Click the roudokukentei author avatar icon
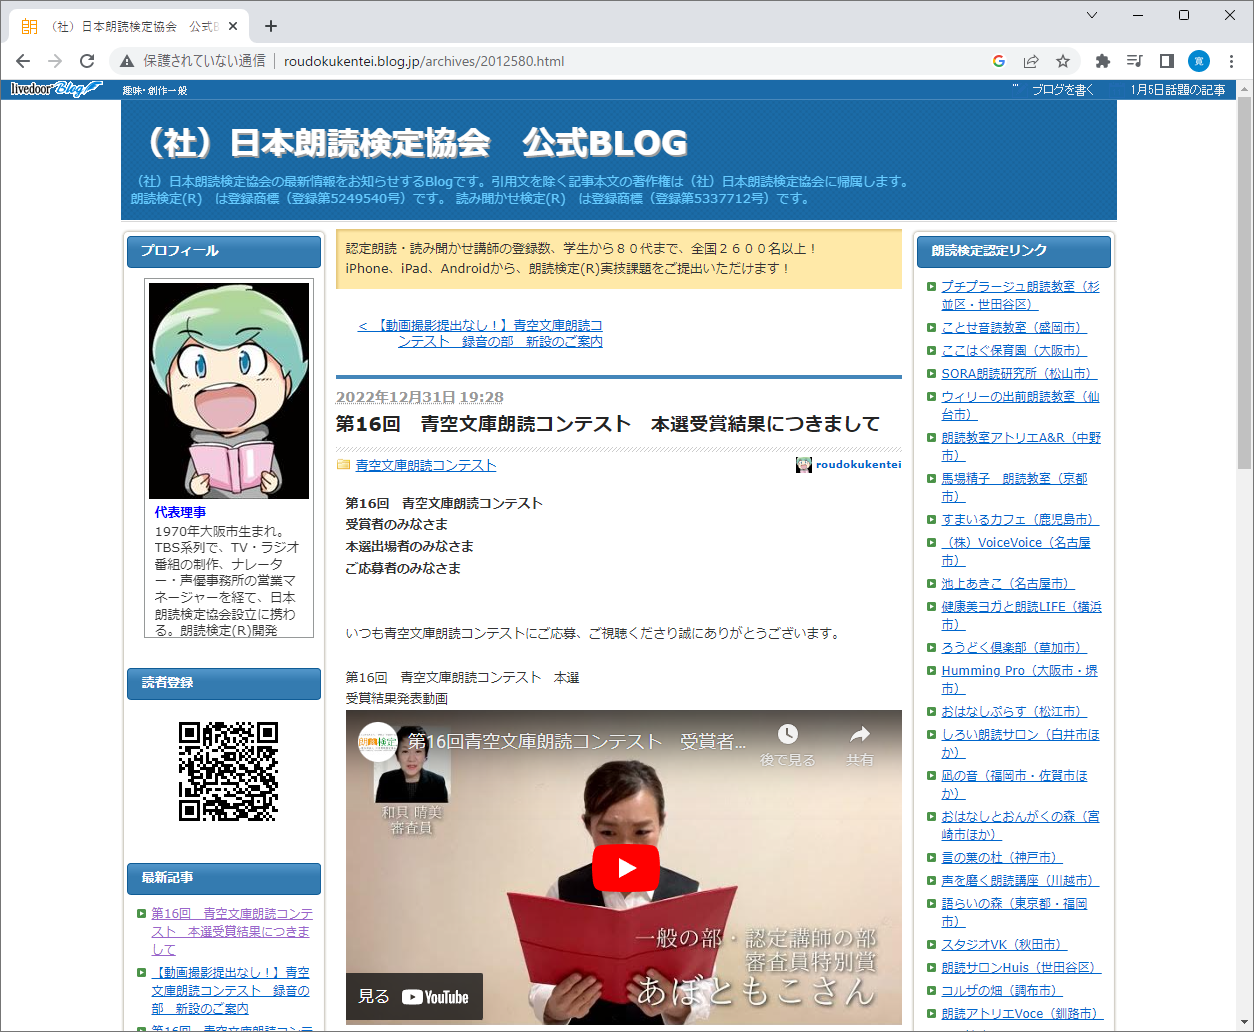1254x1032 pixels. [x=803, y=465]
